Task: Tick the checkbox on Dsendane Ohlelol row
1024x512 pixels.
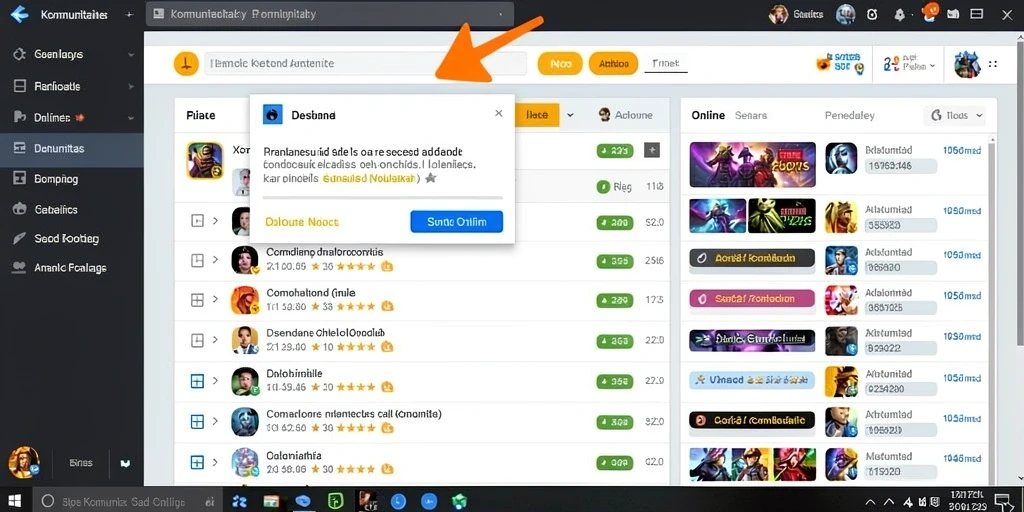Action: pyautogui.click(x=197, y=340)
